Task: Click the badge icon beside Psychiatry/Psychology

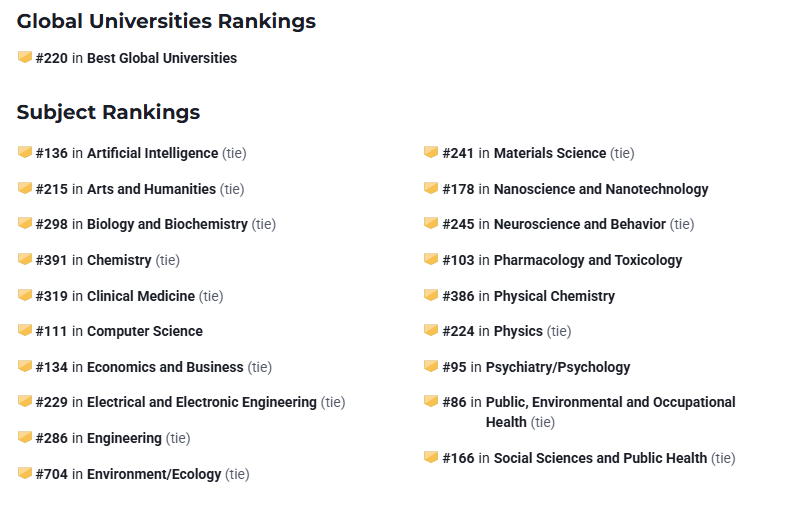Action: click(431, 366)
